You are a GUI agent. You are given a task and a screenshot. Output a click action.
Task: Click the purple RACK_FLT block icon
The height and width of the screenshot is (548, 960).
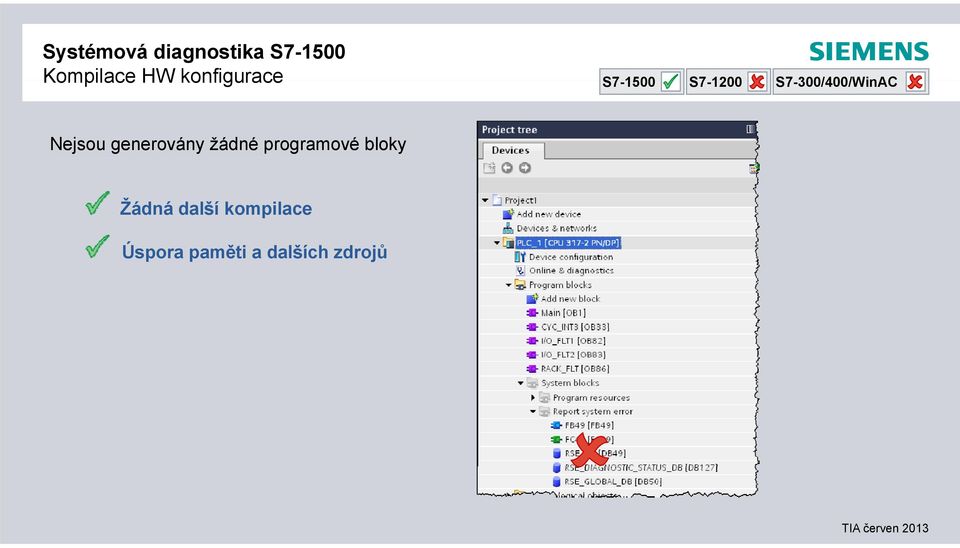point(532,369)
